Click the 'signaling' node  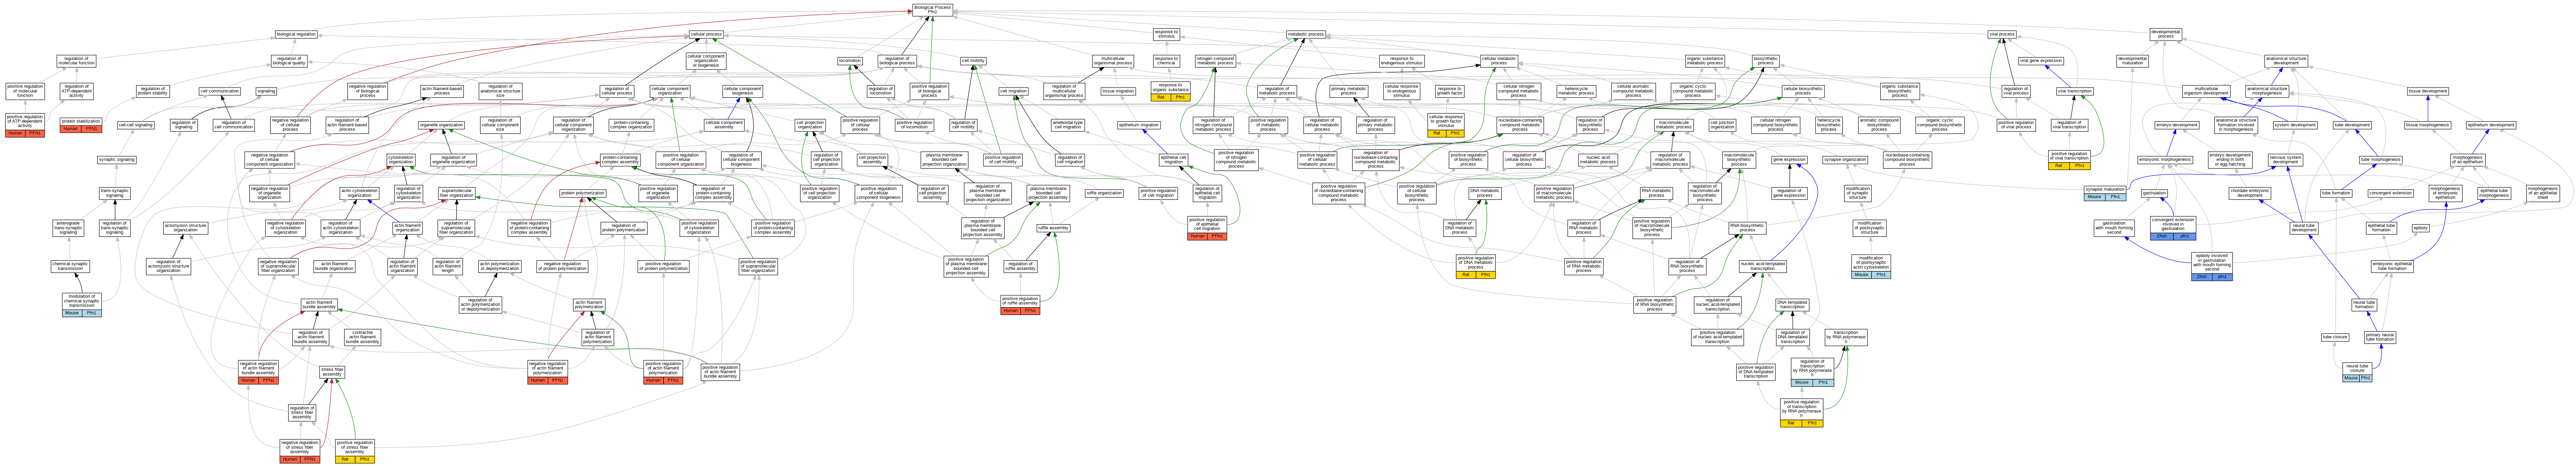(266, 91)
